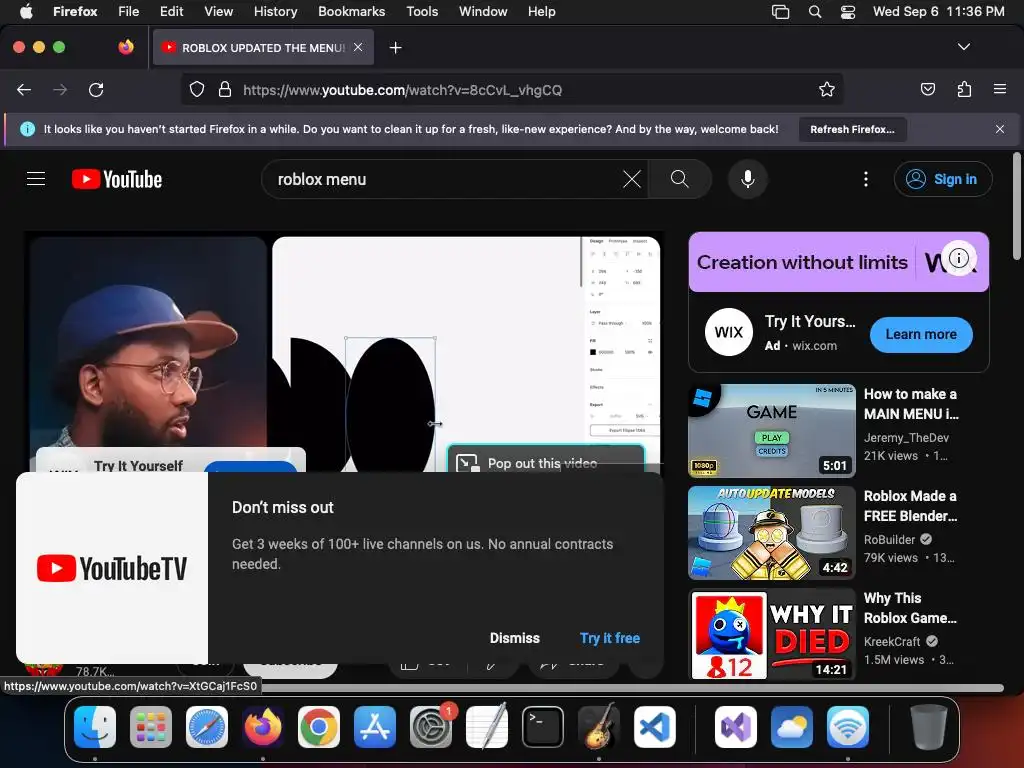Open the Firefox extensions panel
This screenshot has width=1024, height=768.
(x=964, y=89)
